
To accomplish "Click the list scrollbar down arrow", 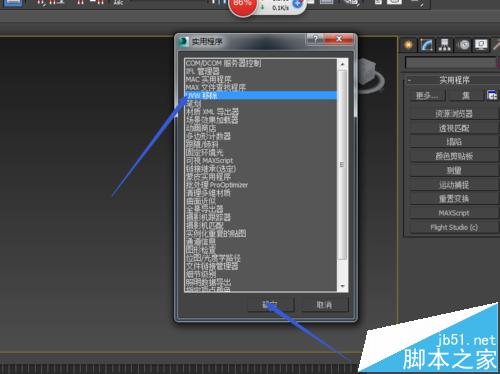I will click(x=342, y=287).
